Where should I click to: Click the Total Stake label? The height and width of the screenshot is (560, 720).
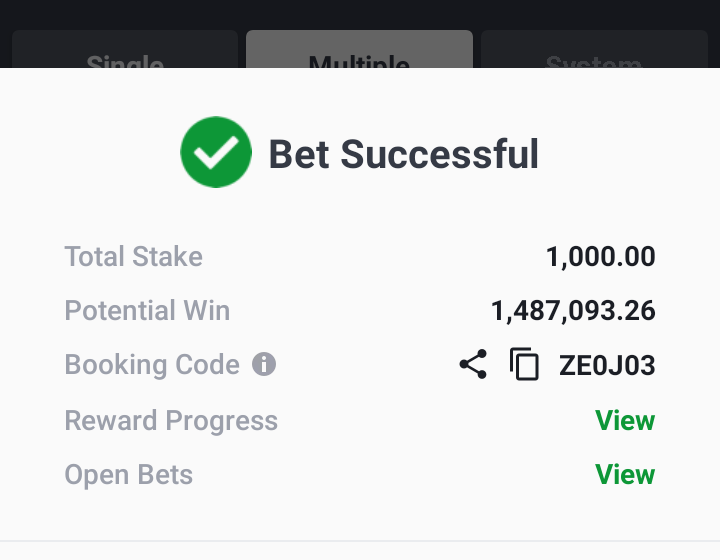click(x=134, y=256)
